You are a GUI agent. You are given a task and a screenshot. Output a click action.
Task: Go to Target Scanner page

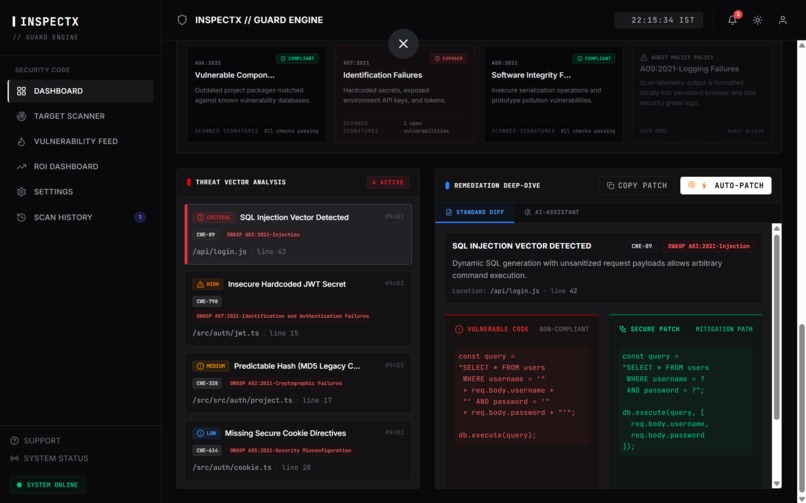click(81, 116)
